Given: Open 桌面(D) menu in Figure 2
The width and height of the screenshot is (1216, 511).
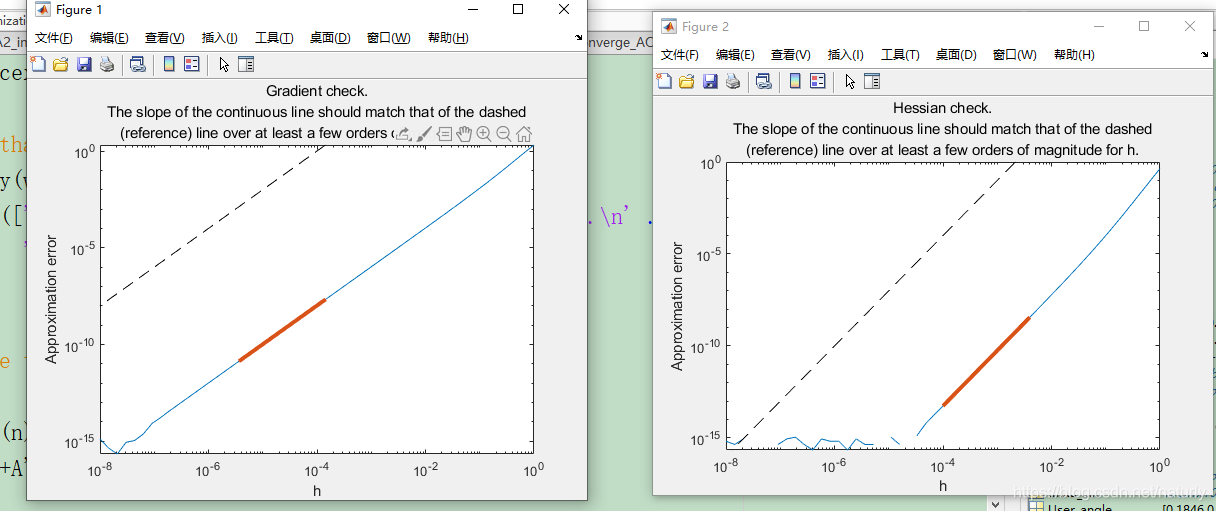Looking at the screenshot, I should pyautogui.click(x=956, y=55).
